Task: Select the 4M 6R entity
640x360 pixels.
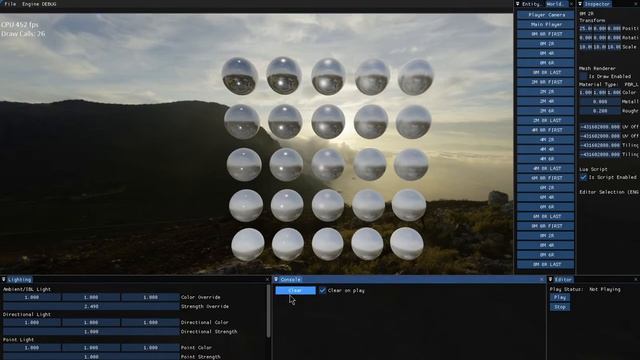Action: click(546, 159)
